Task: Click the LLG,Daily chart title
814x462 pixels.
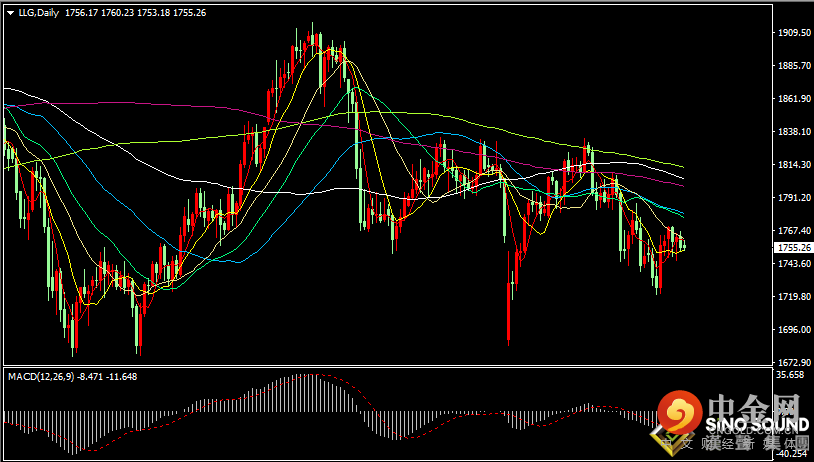Action: 39,13
